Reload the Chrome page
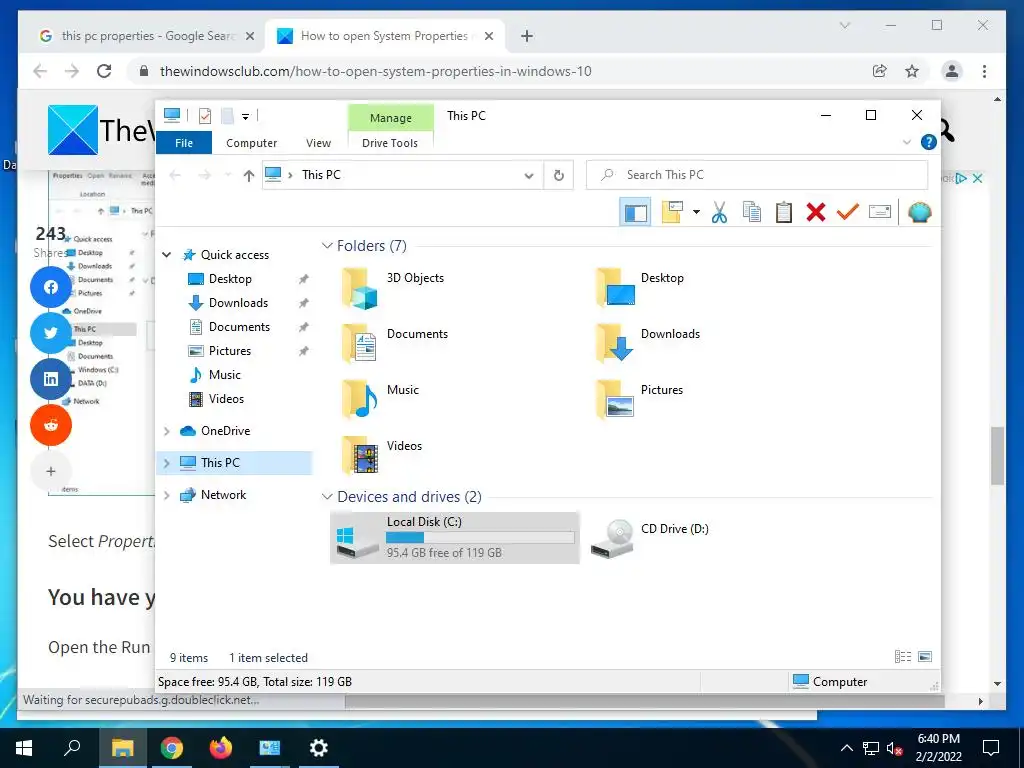The image size is (1024, 768). pos(104,71)
